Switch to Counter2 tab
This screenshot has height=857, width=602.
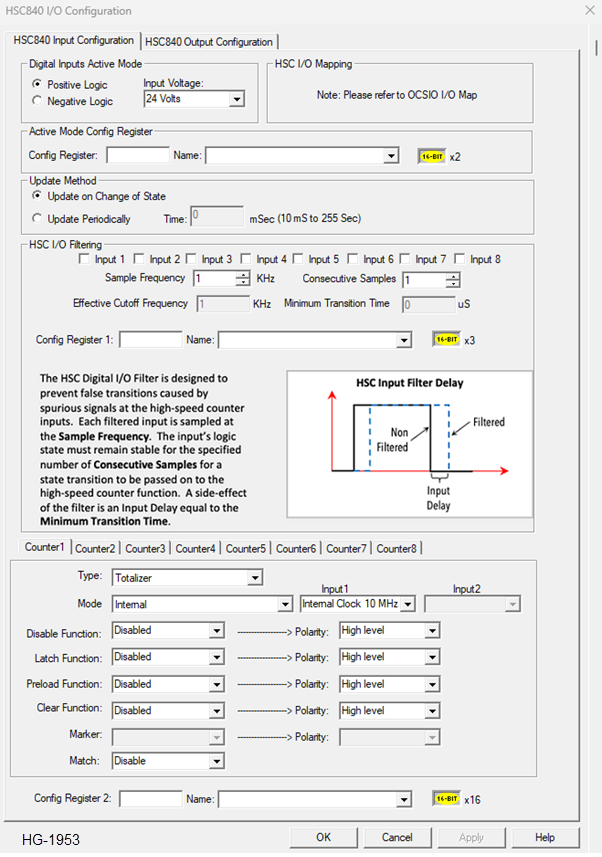click(x=95, y=548)
